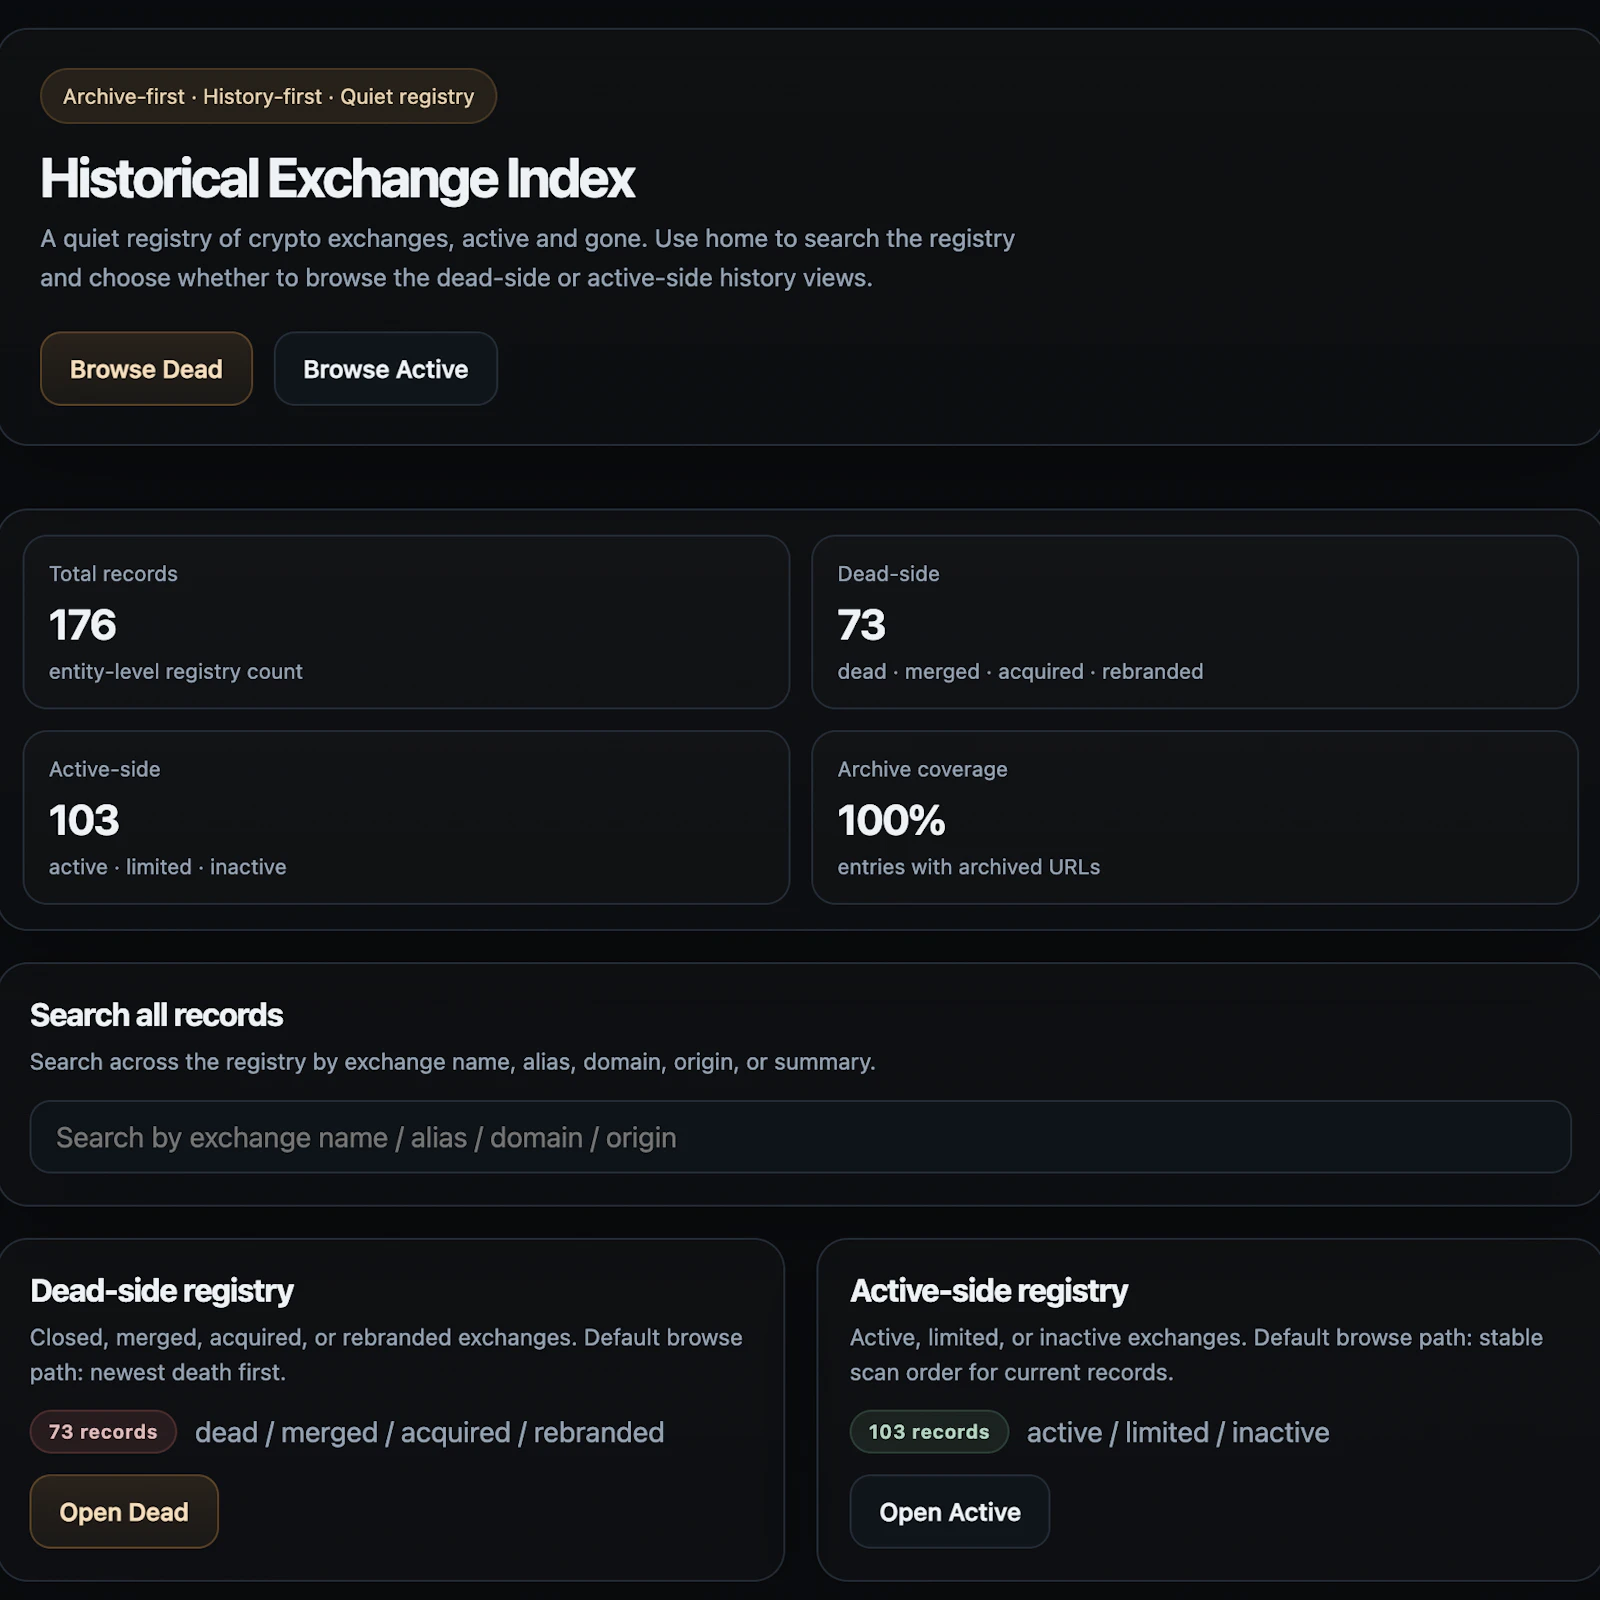Click the entries with archived URLs caption

click(x=968, y=867)
